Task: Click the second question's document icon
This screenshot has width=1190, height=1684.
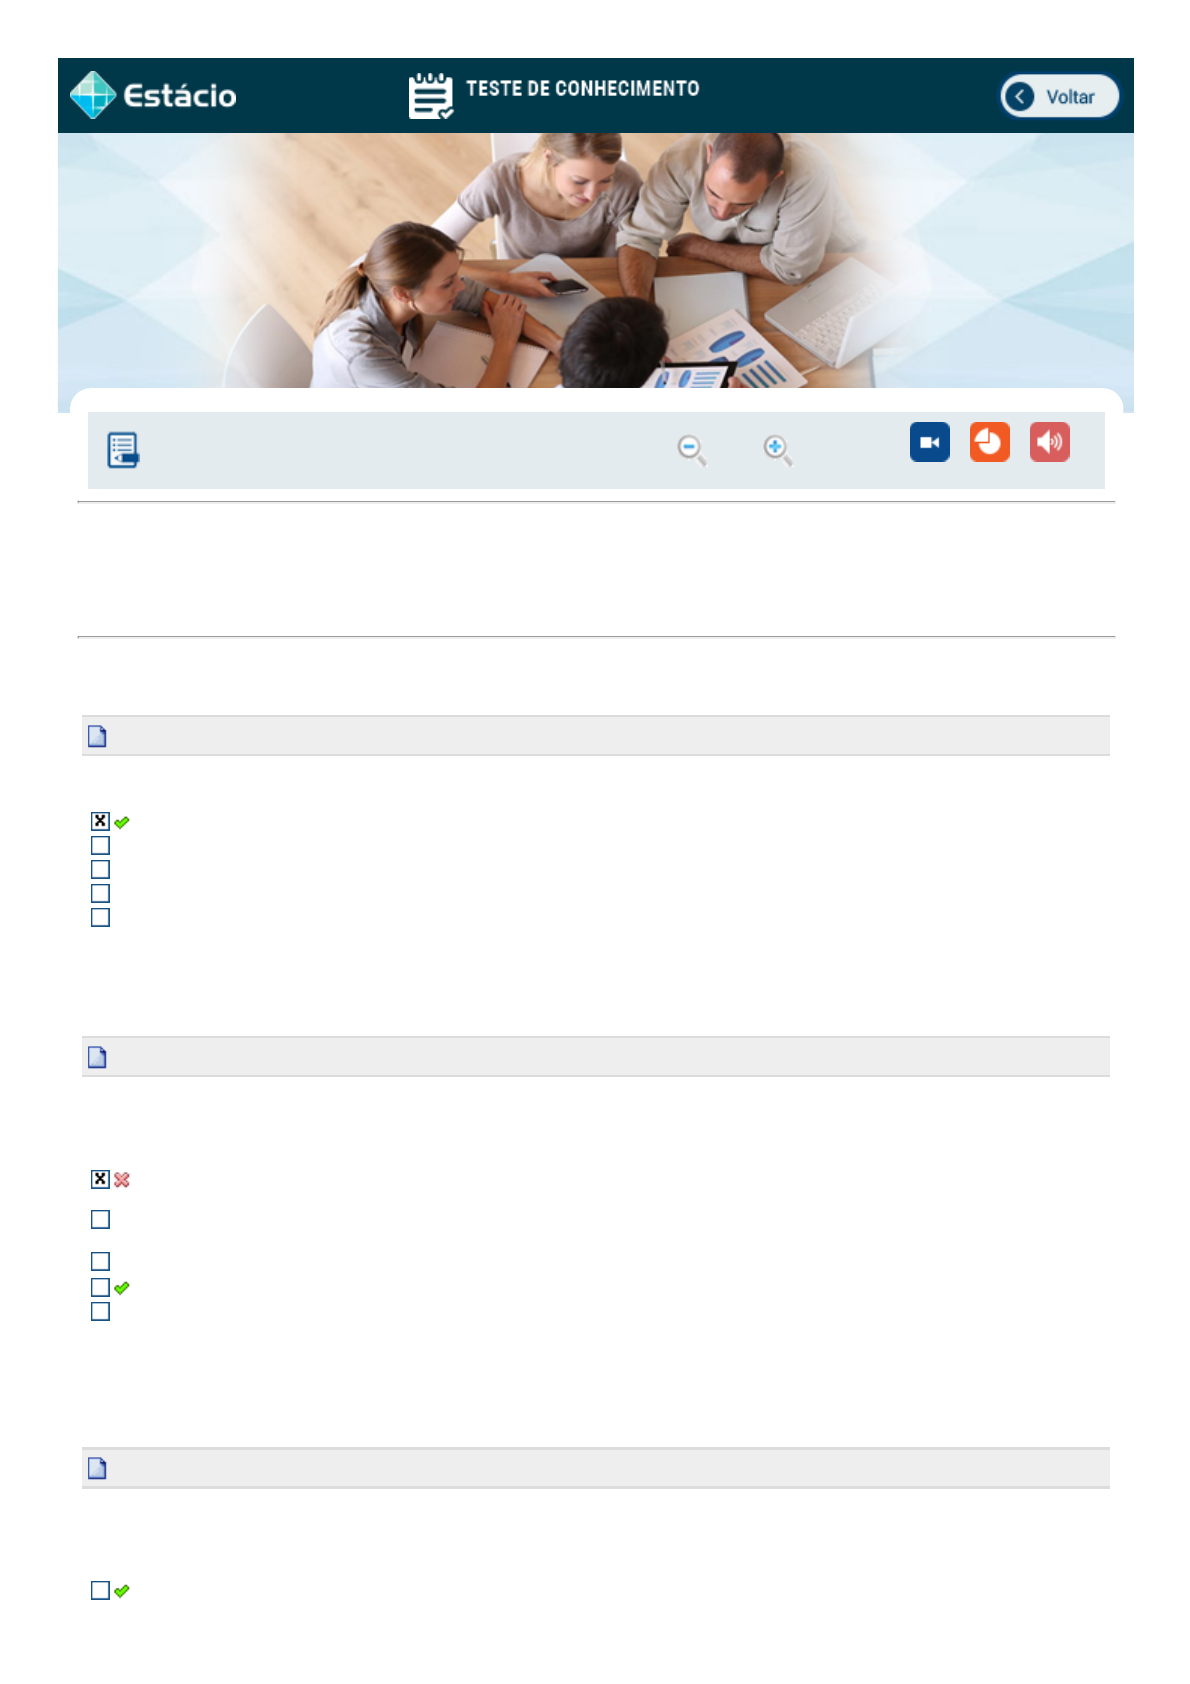Action: click(97, 1057)
